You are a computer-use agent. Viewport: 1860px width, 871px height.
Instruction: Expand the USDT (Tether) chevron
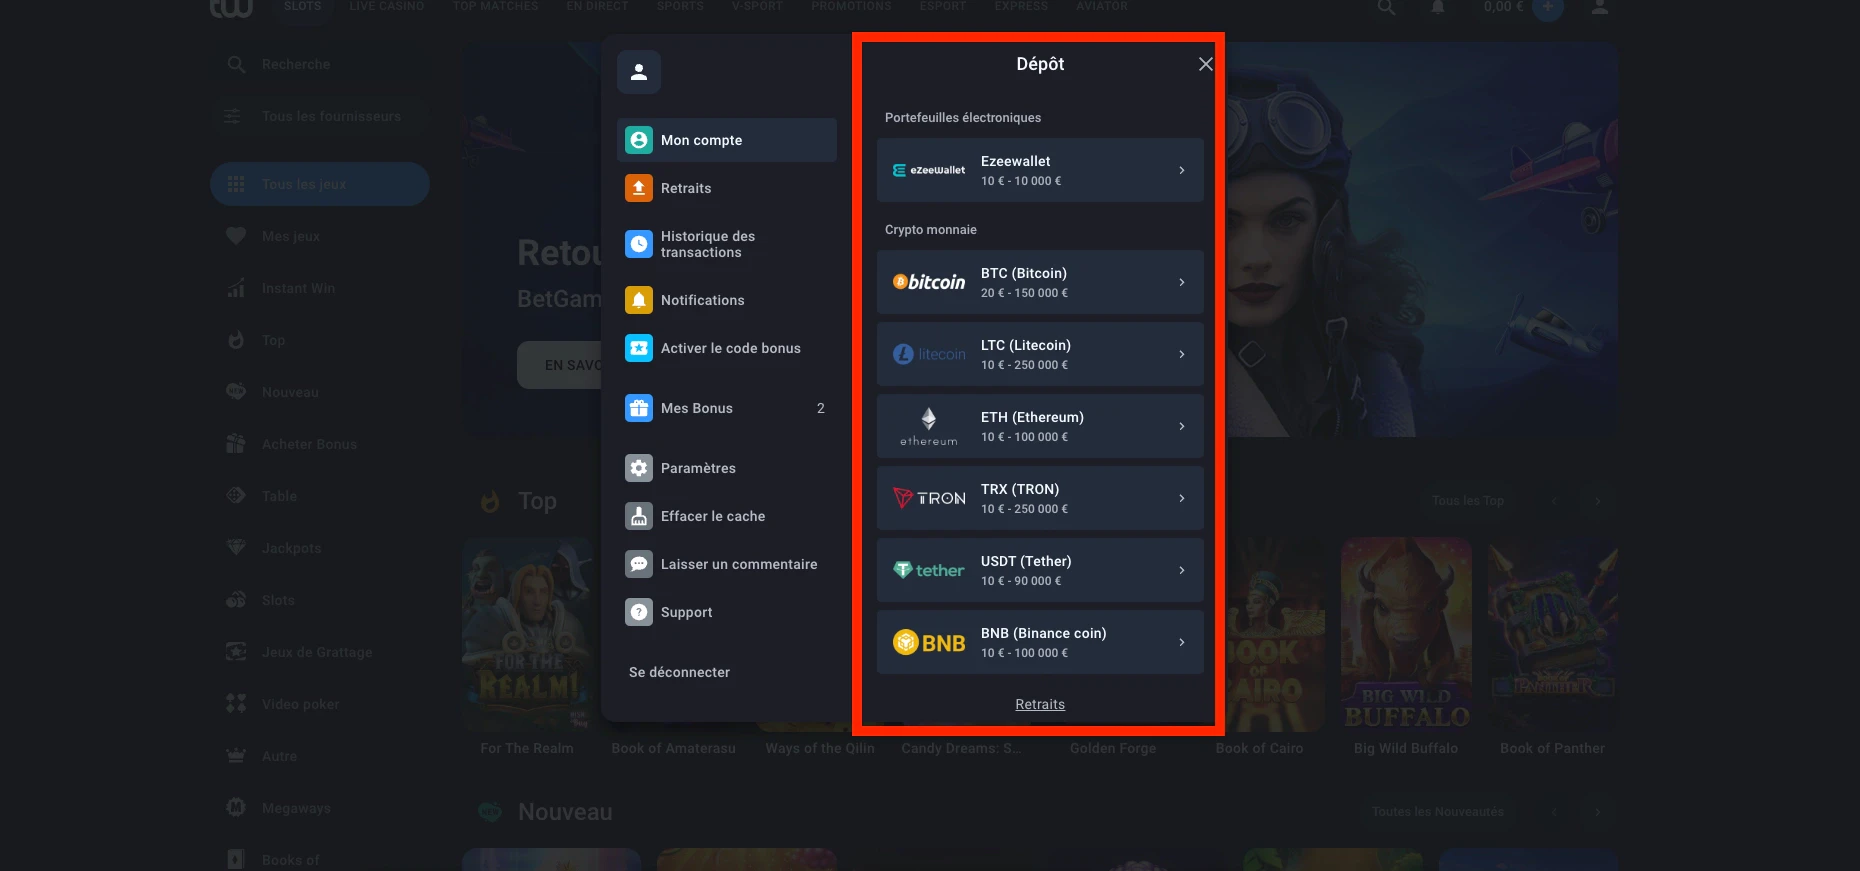(1182, 570)
